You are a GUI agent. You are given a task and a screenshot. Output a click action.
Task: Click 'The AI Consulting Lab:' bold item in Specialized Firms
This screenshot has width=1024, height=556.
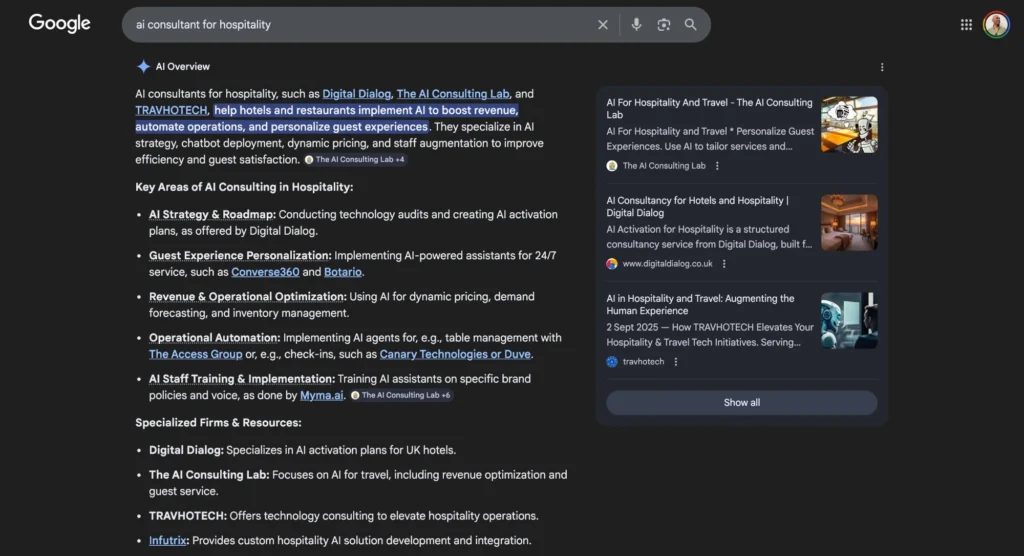209,475
